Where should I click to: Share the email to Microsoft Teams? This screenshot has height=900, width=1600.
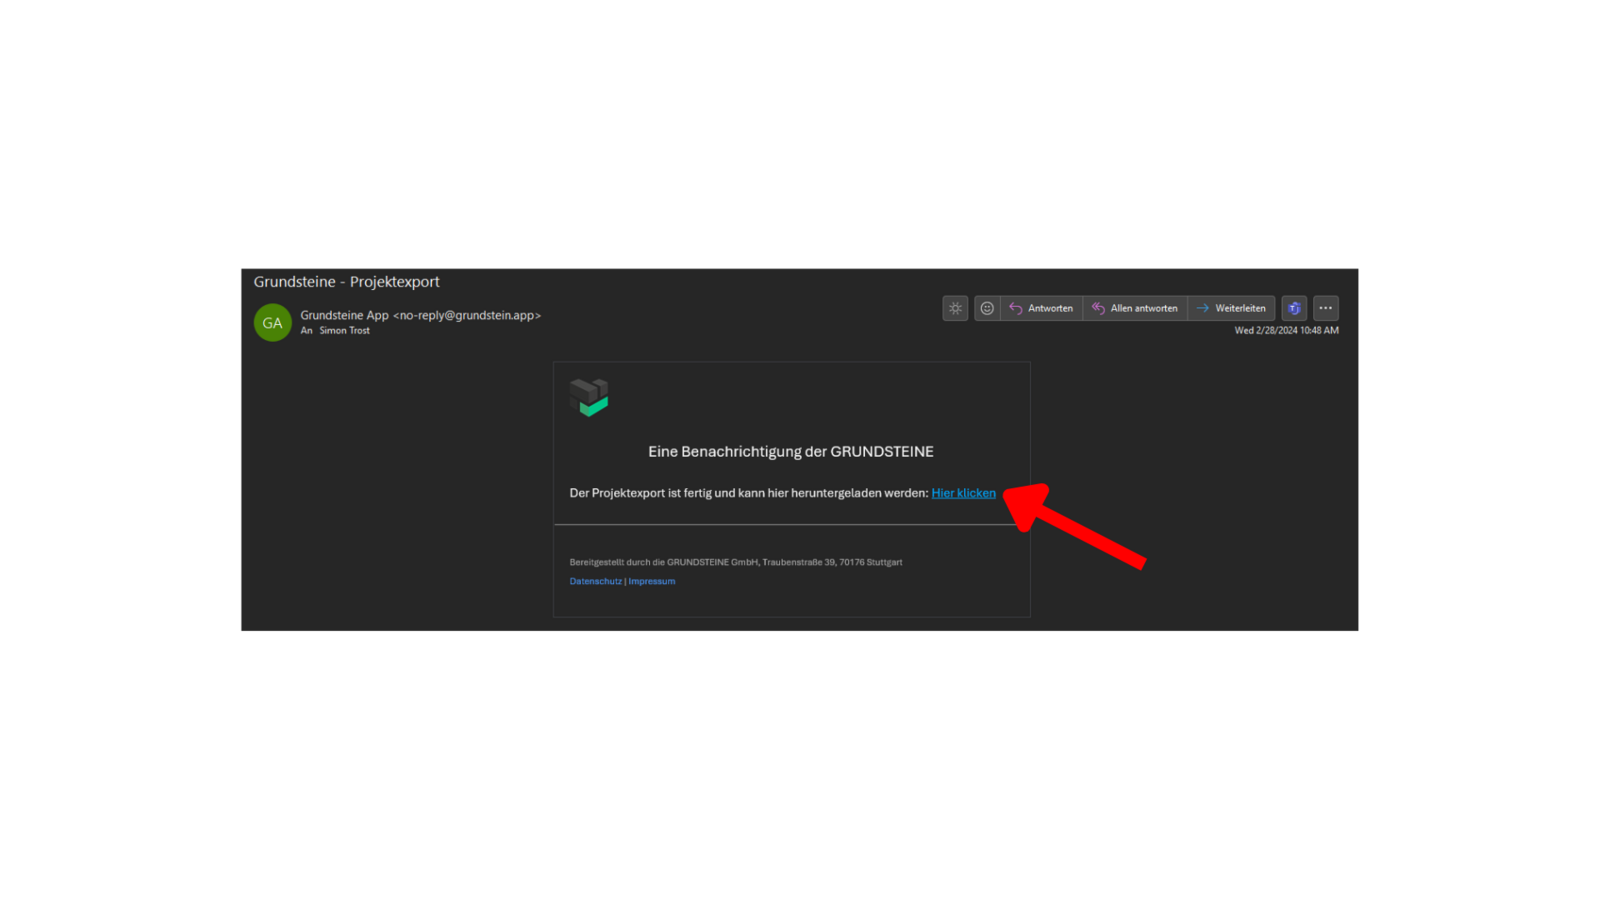click(x=1294, y=308)
